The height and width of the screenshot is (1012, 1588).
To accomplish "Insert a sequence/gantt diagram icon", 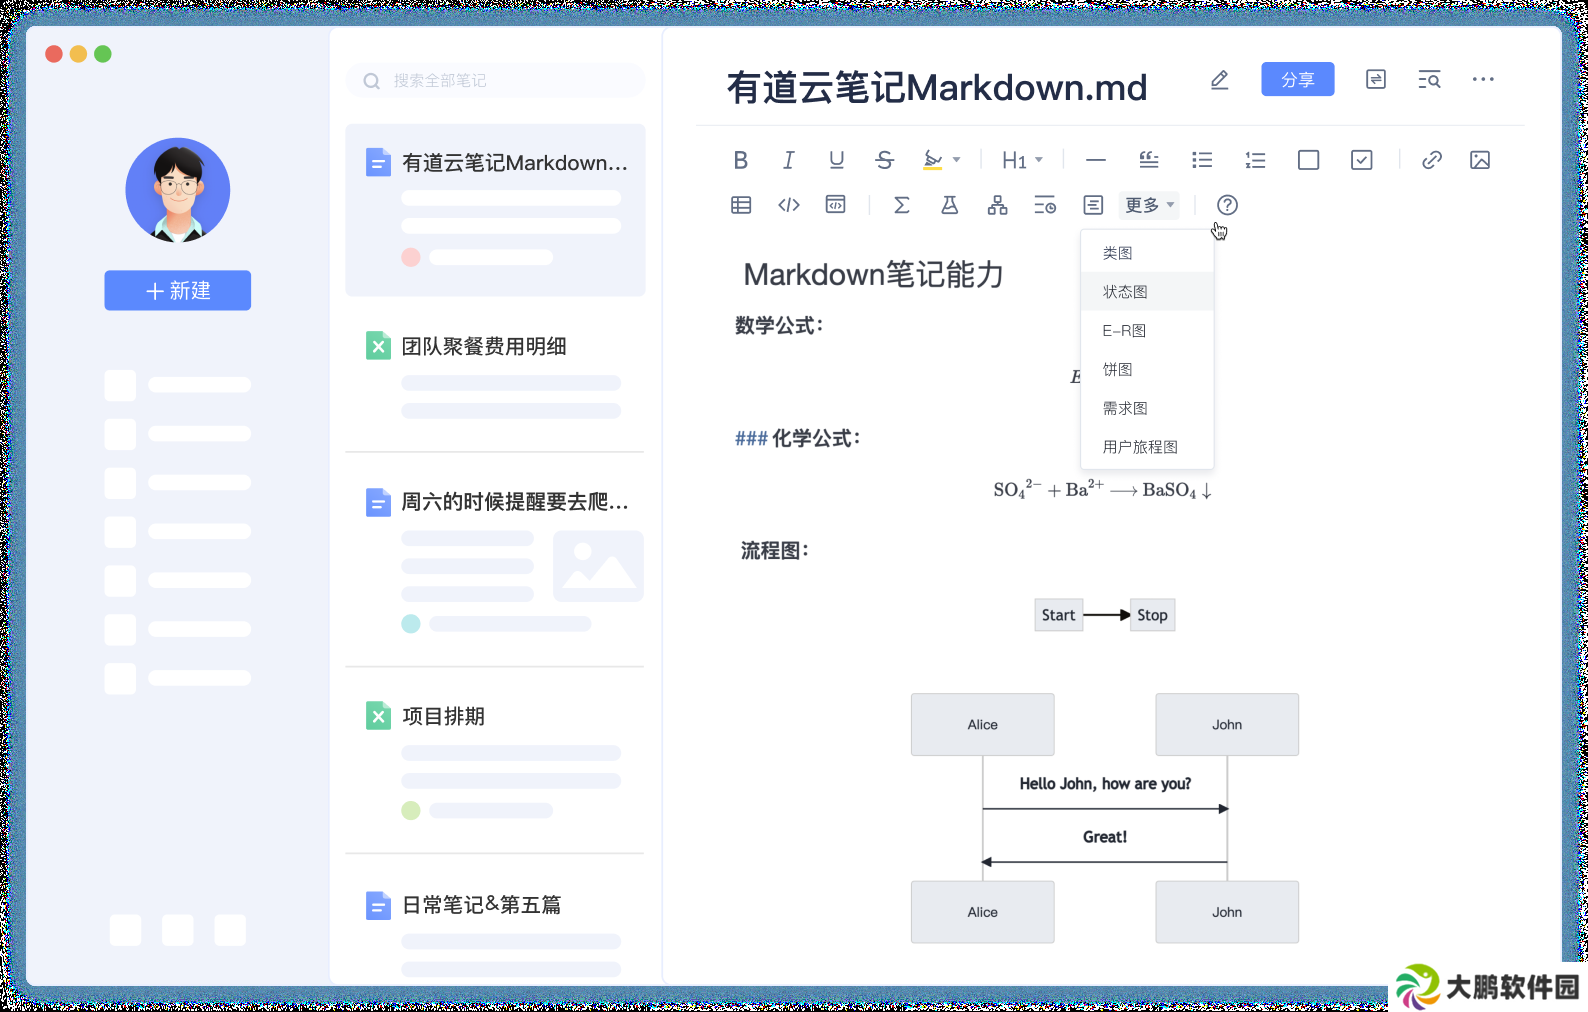I will [x=1045, y=205].
